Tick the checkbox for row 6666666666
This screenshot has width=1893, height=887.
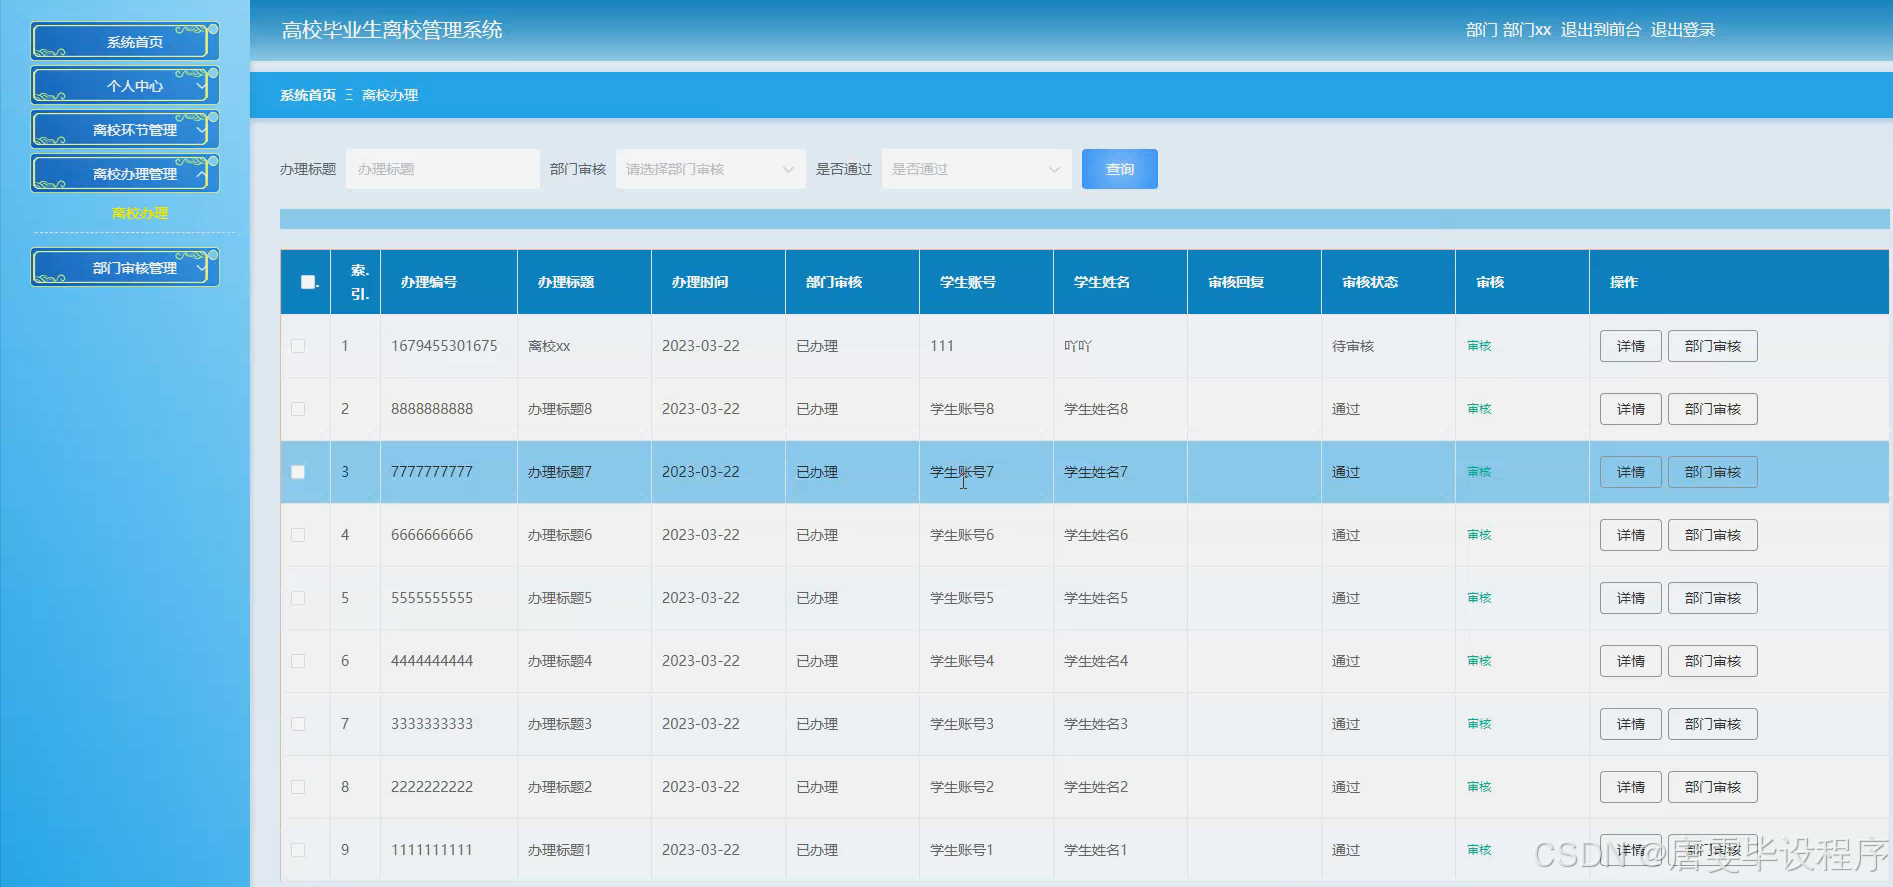(298, 535)
